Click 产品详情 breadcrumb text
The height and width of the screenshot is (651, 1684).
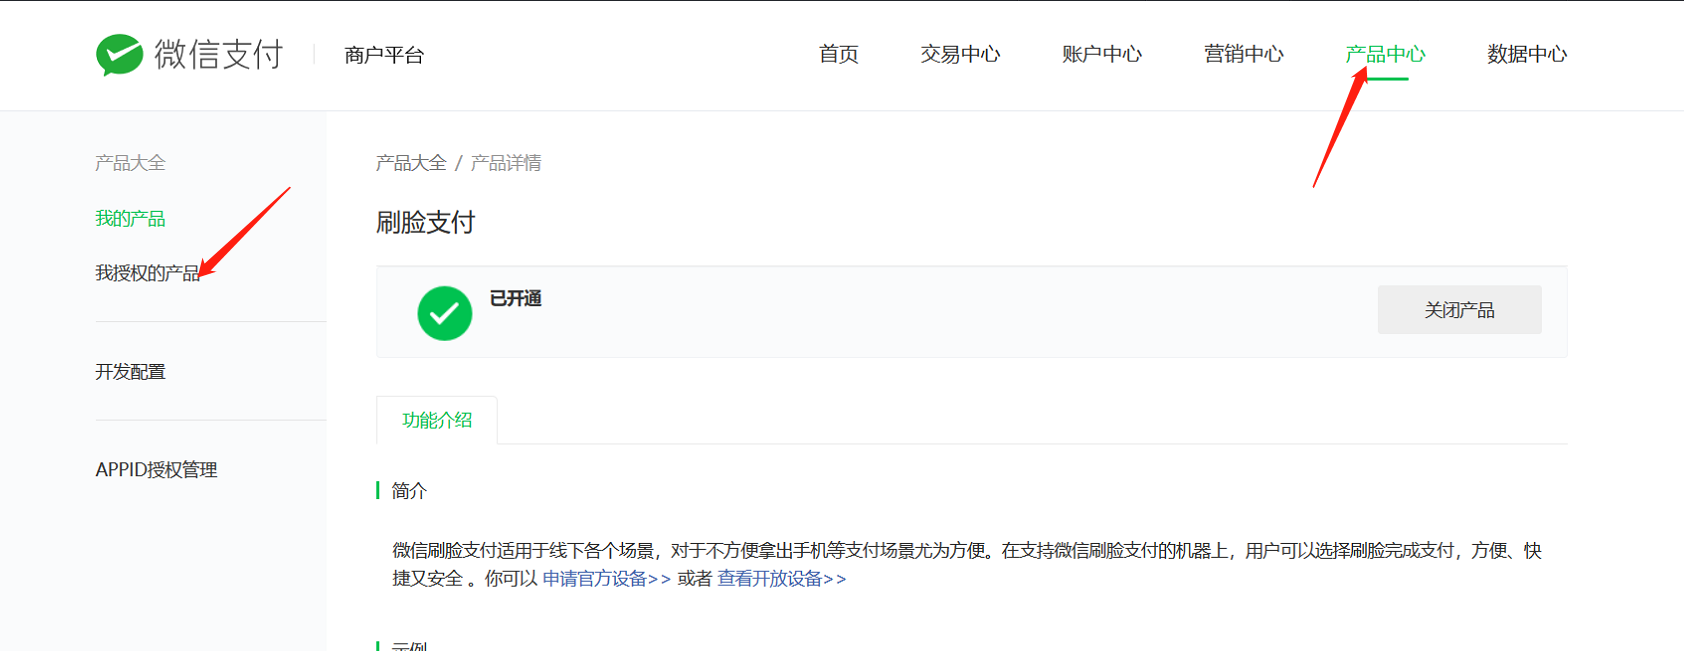pos(506,163)
